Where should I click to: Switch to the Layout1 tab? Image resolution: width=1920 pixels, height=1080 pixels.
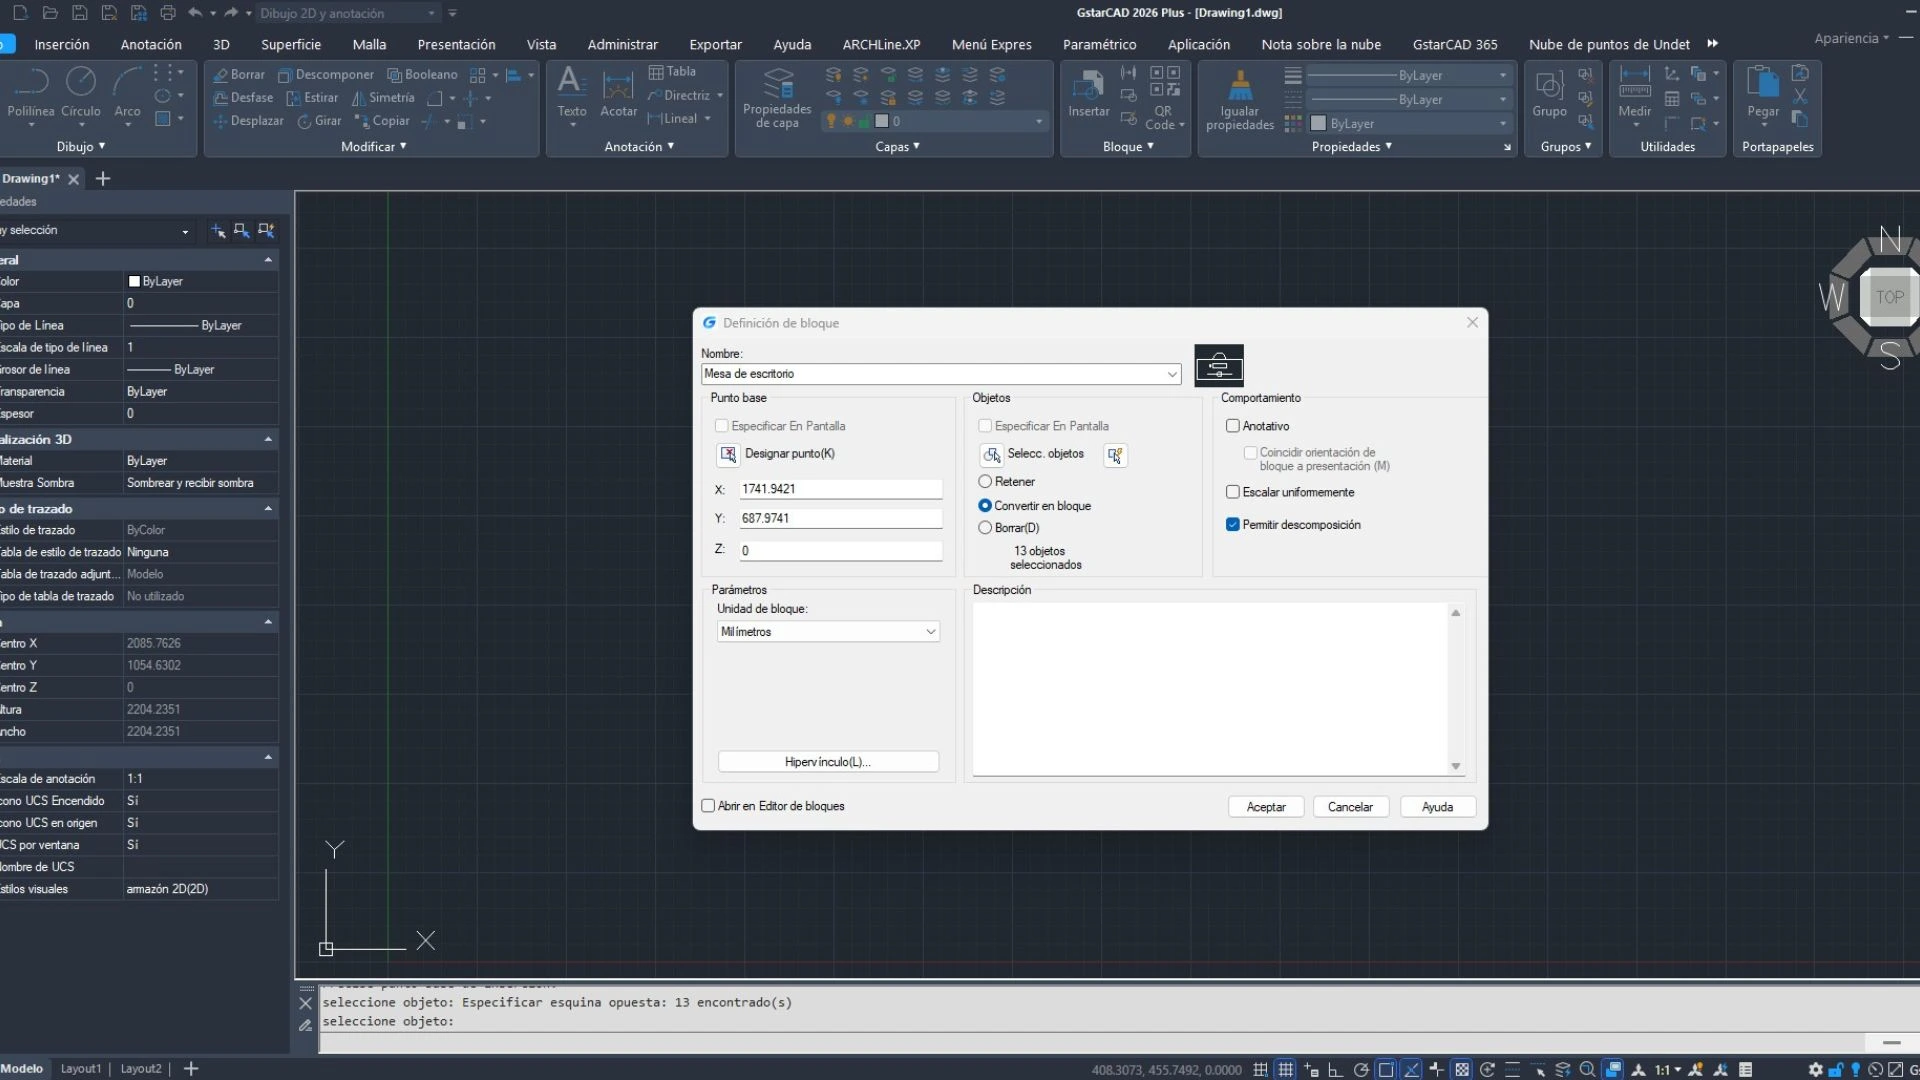[81, 1068]
